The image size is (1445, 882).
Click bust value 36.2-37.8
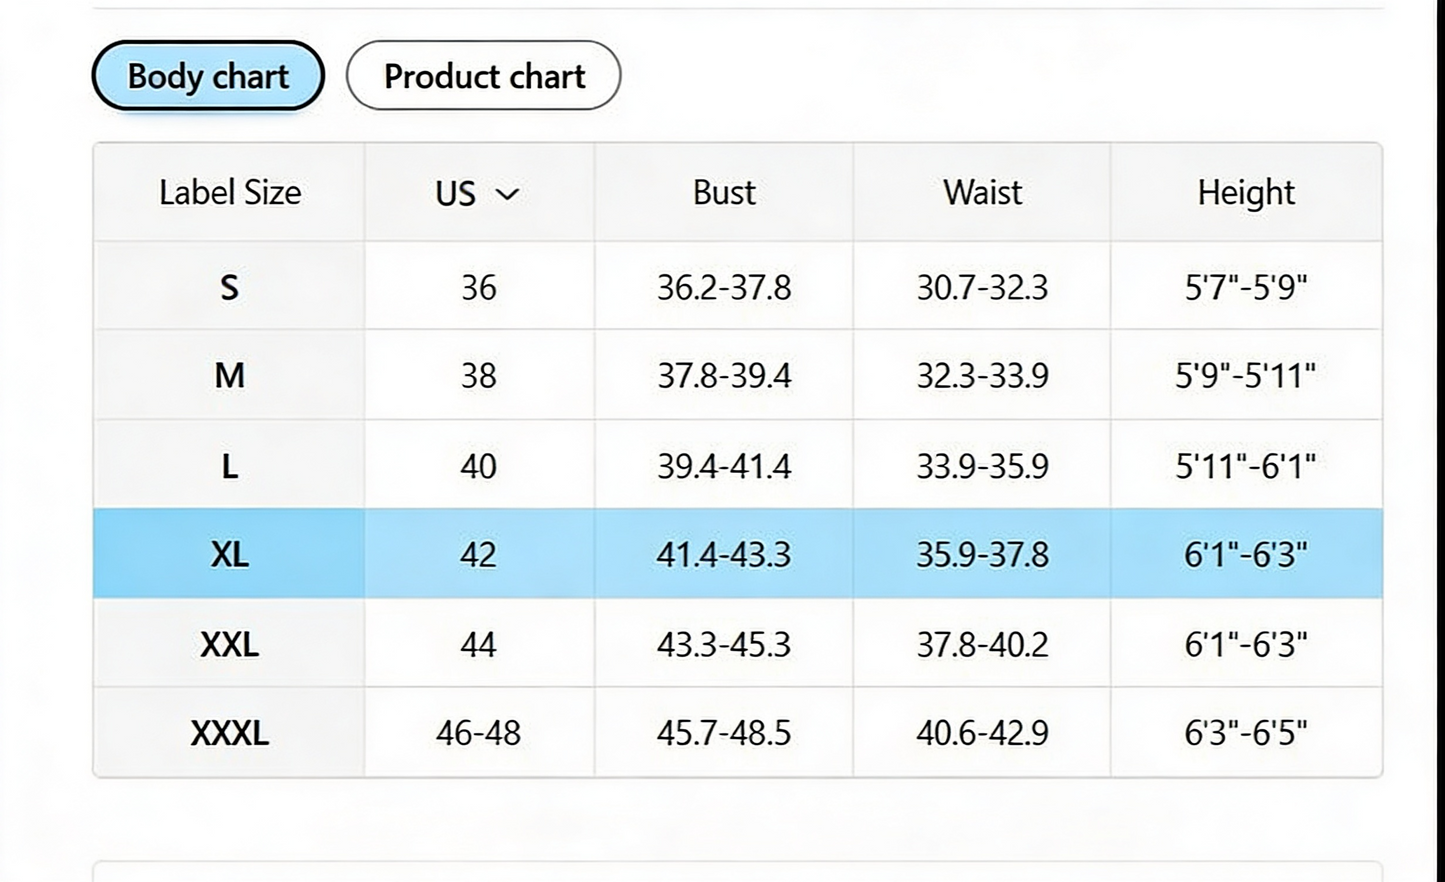pyautogui.click(x=724, y=287)
